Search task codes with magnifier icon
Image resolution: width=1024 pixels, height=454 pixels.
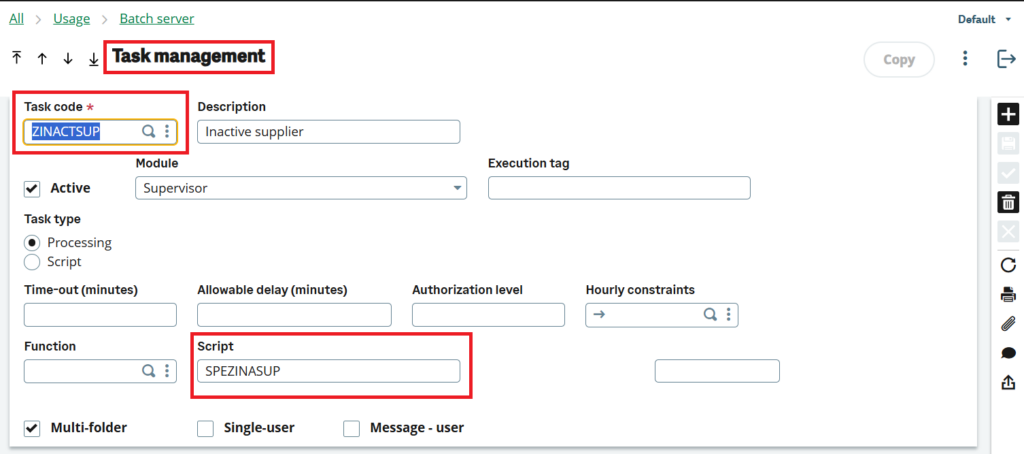point(149,131)
